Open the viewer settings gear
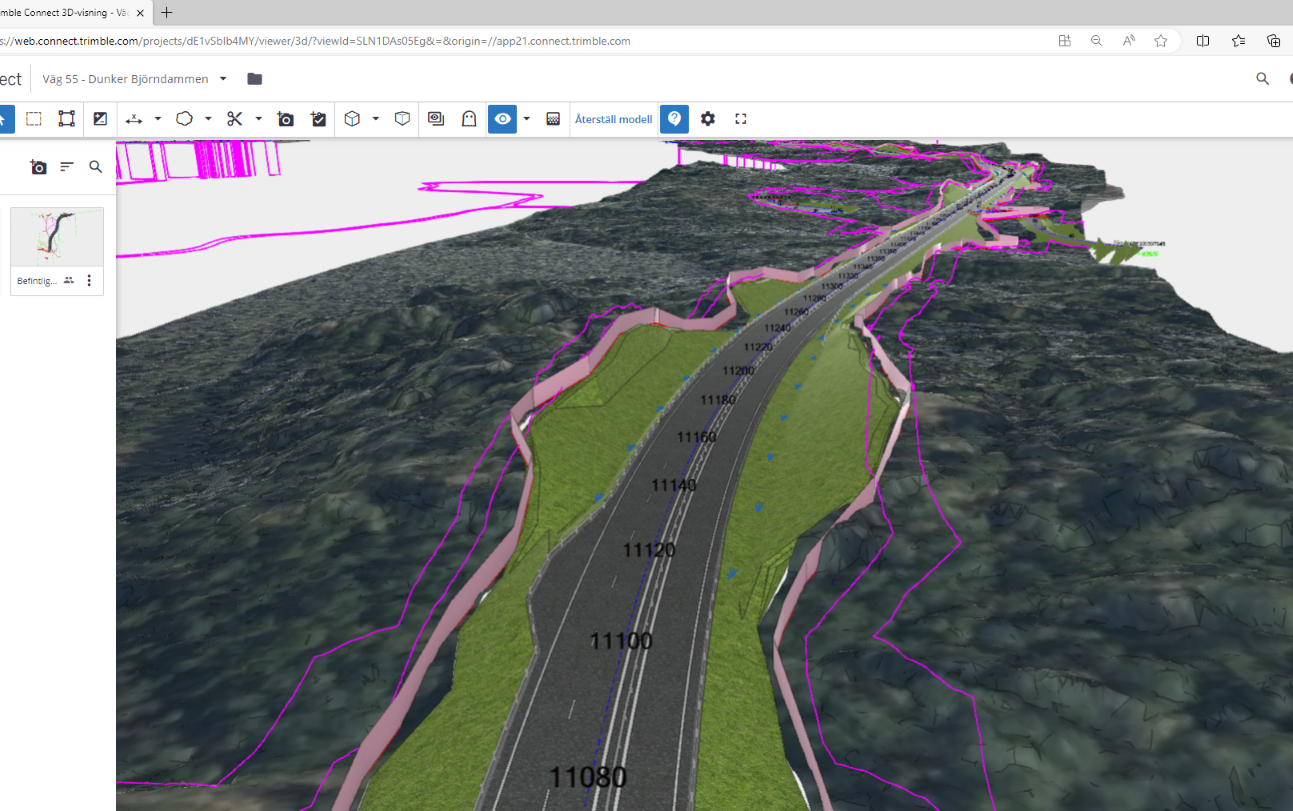 coord(707,118)
